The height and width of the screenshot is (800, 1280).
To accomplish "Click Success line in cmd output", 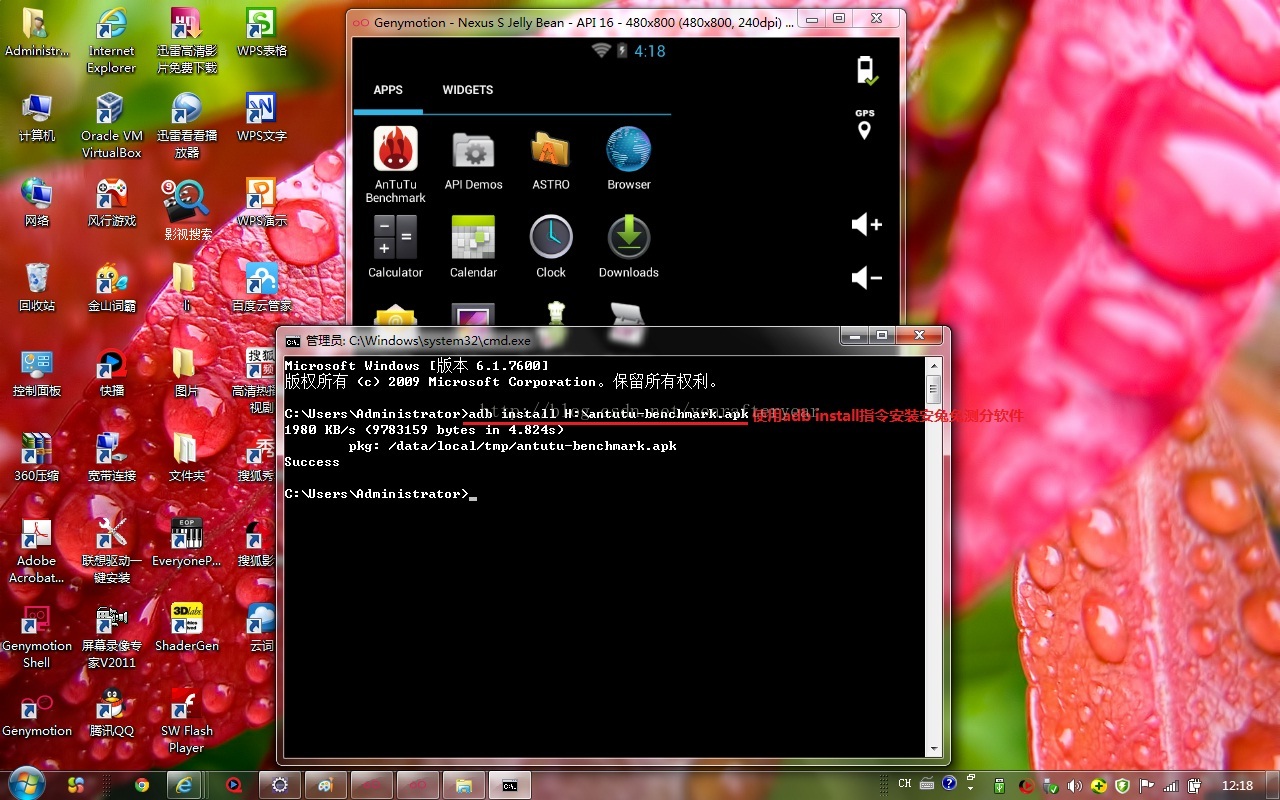I will (x=312, y=462).
